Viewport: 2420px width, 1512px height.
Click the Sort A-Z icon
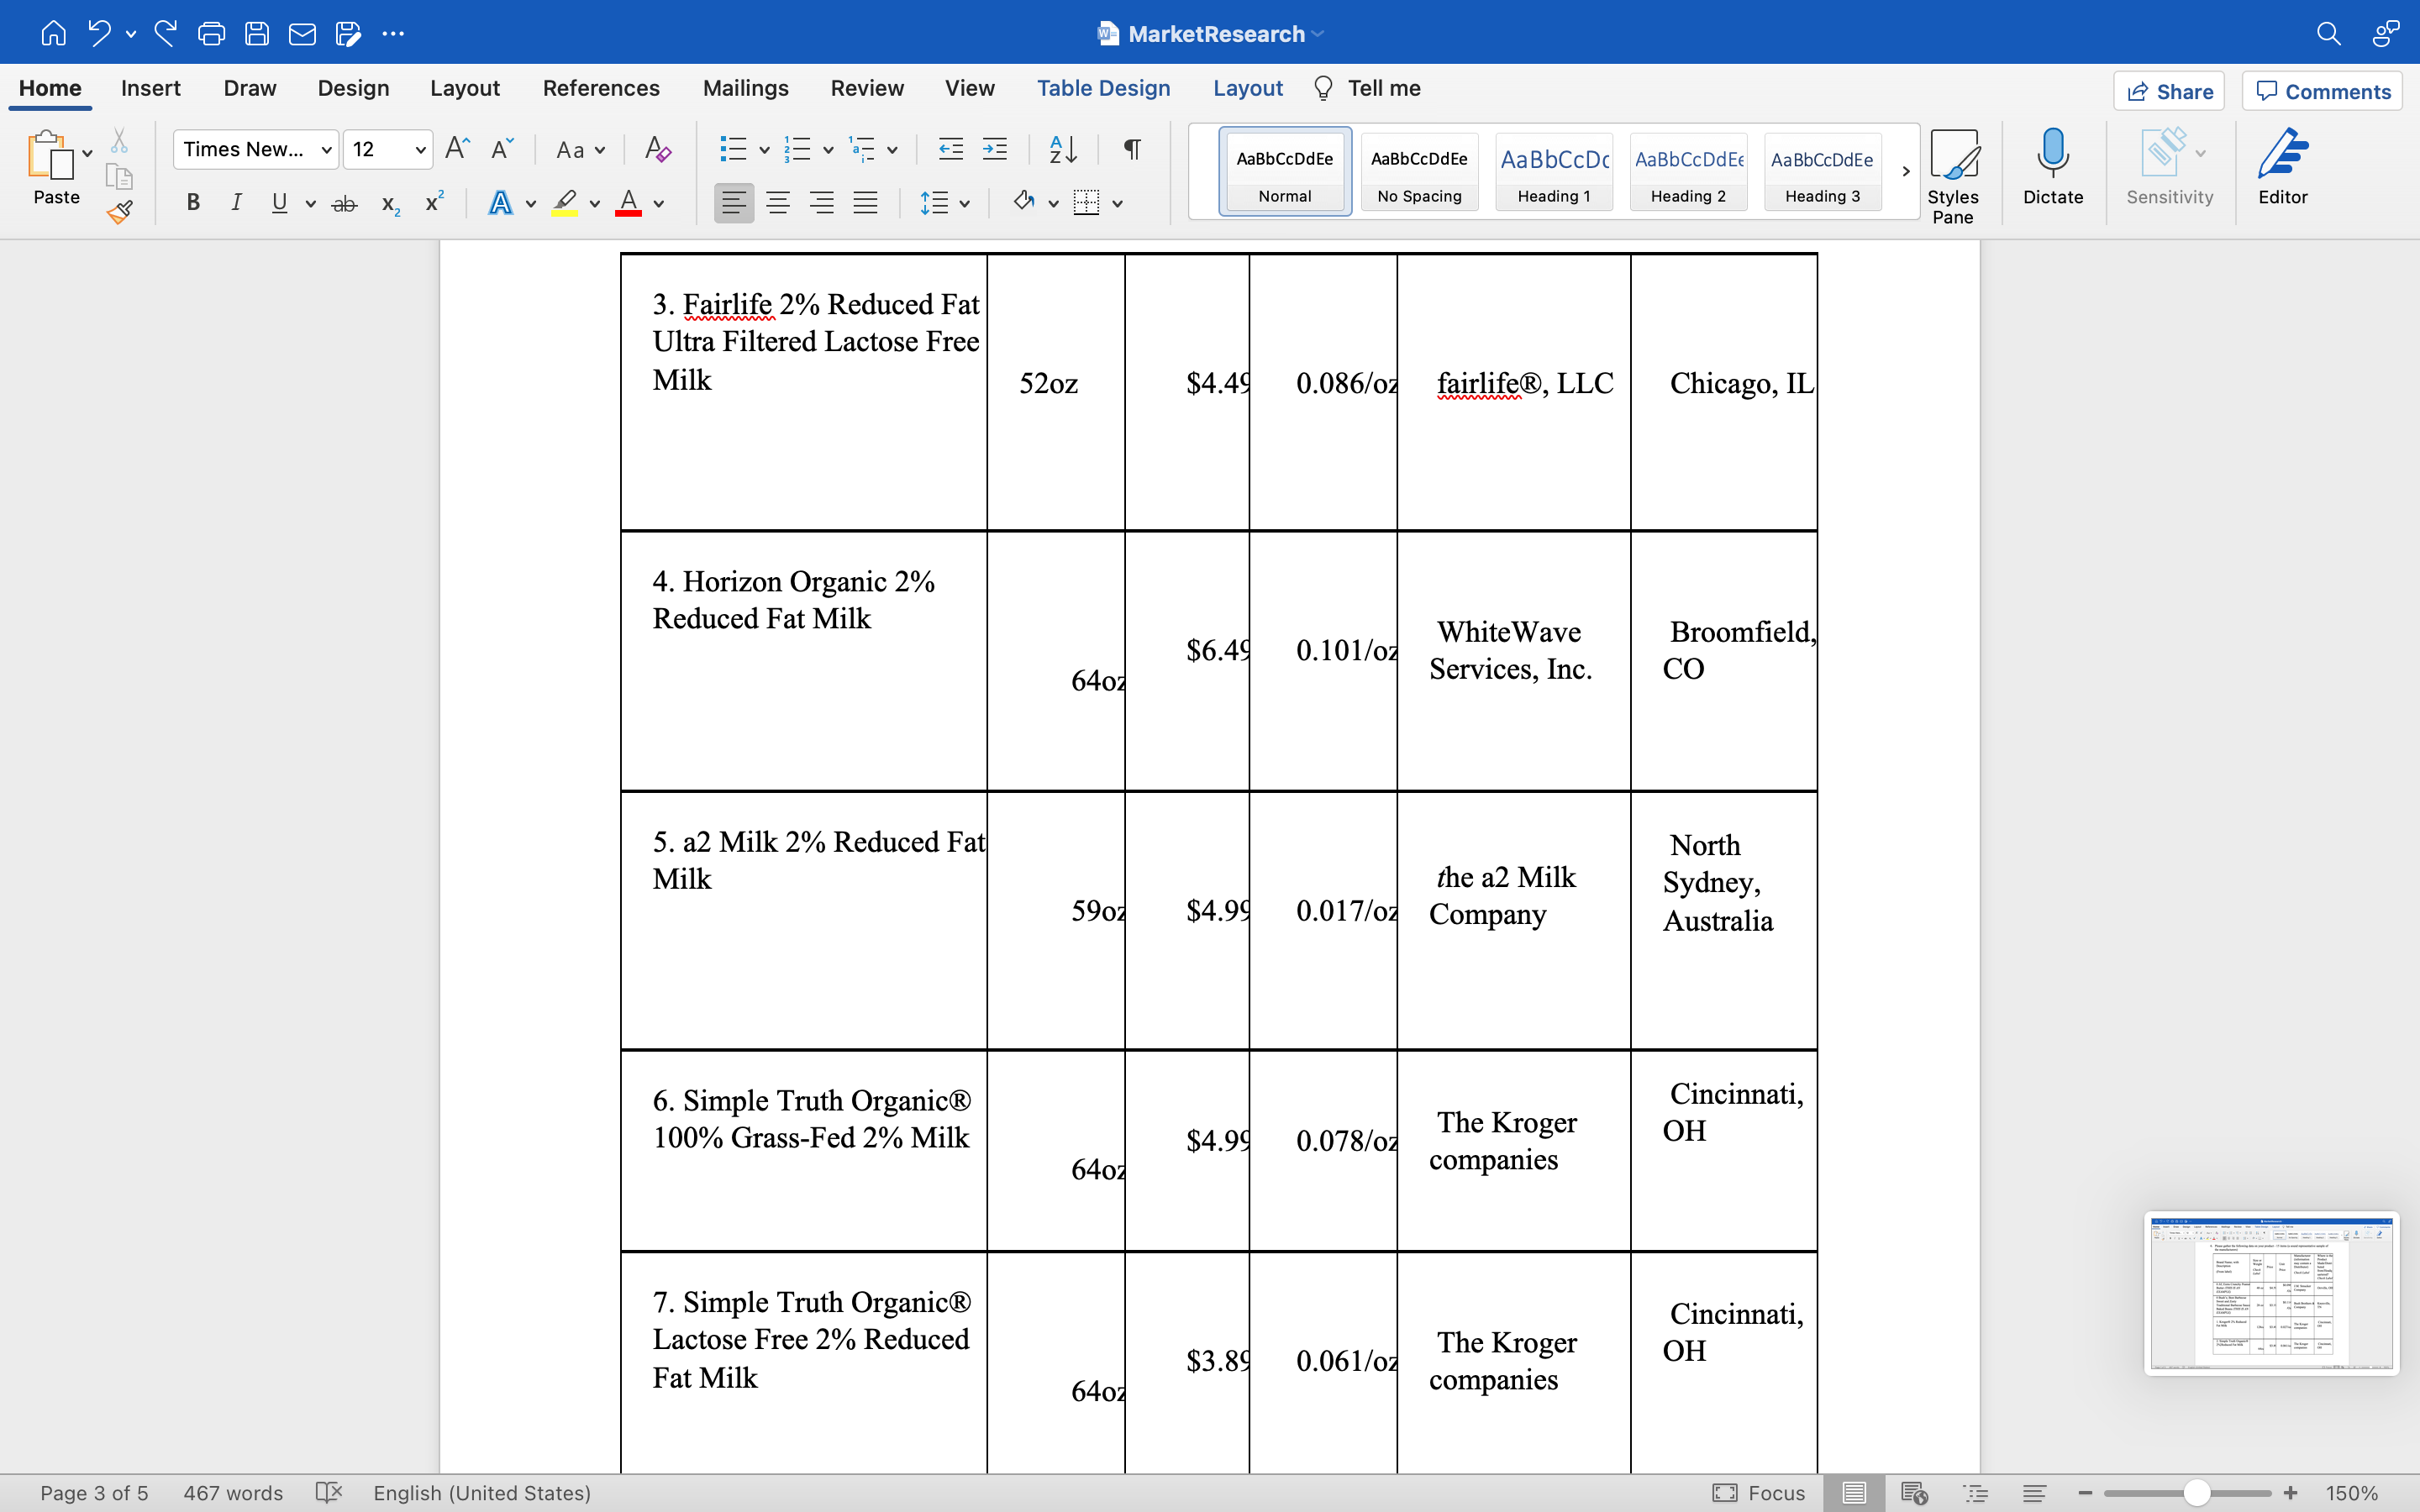click(1062, 150)
